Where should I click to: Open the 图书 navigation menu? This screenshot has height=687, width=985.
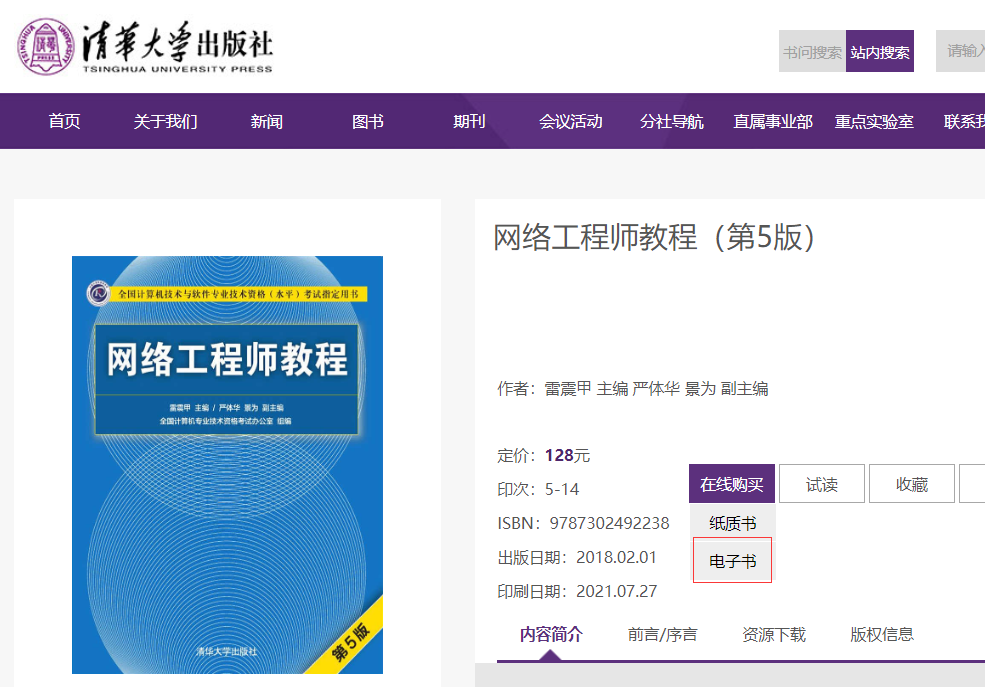pos(368,121)
